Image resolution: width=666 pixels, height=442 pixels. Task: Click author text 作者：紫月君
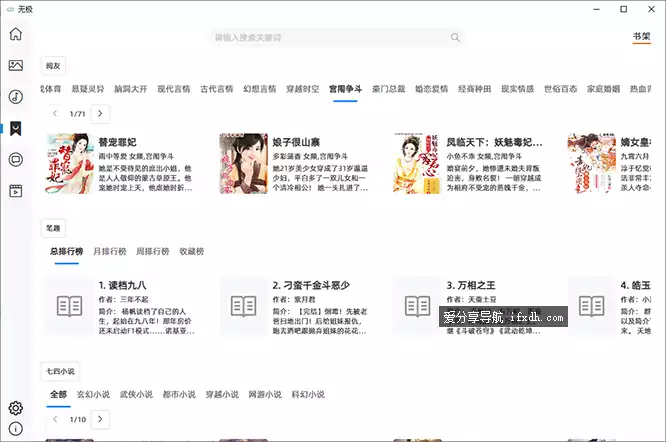click(x=294, y=299)
